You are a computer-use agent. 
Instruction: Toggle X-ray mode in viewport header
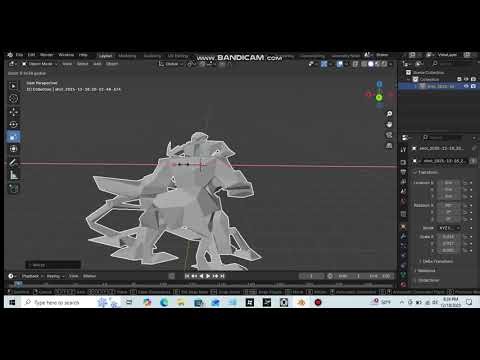[x=355, y=64]
